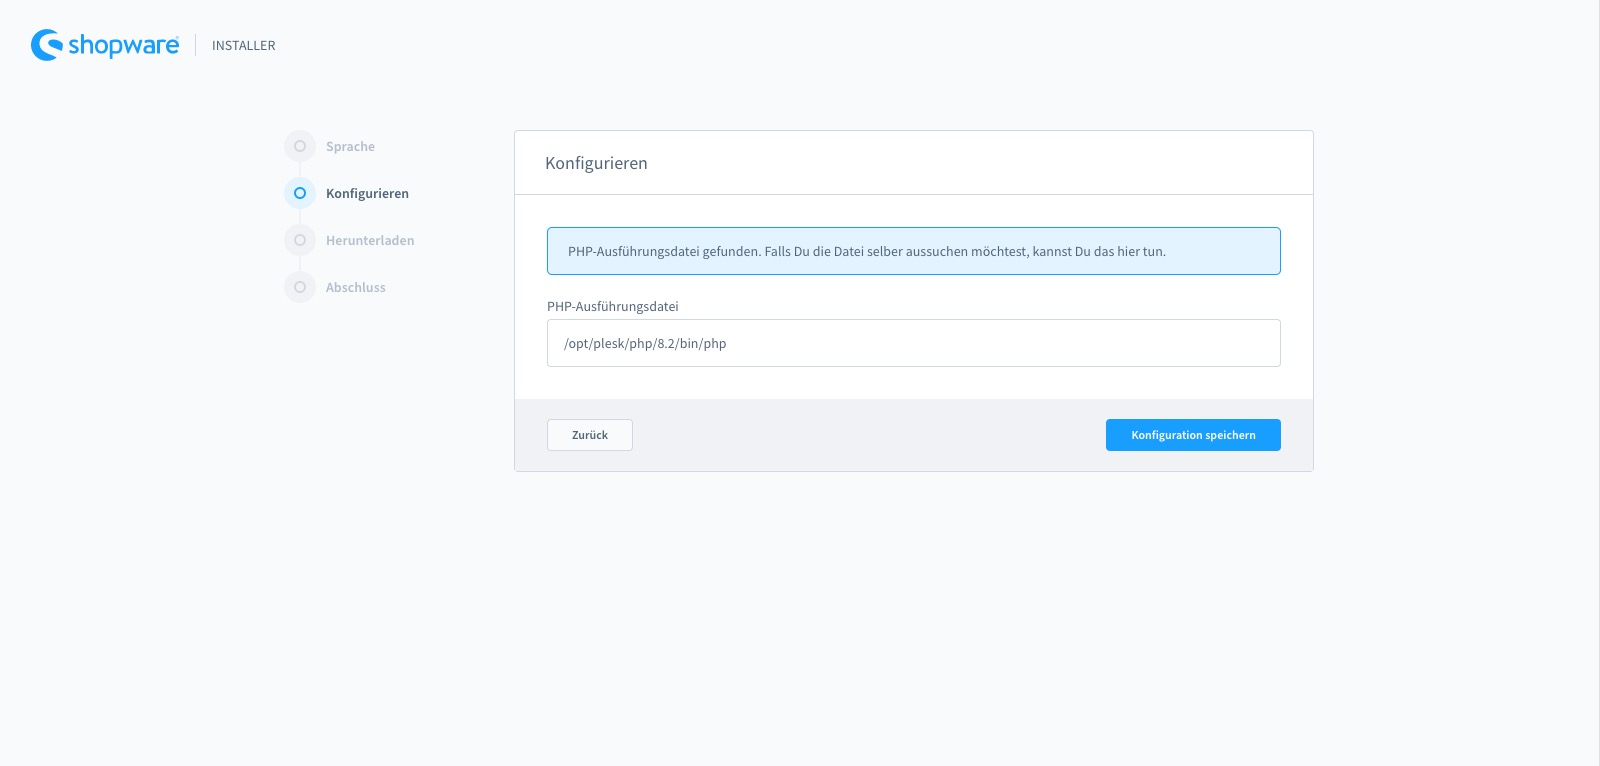This screenshot has height=766, width=1600.
Task: Click the PHP-Ausführungsdatei field label
Action: coord(612,307)
